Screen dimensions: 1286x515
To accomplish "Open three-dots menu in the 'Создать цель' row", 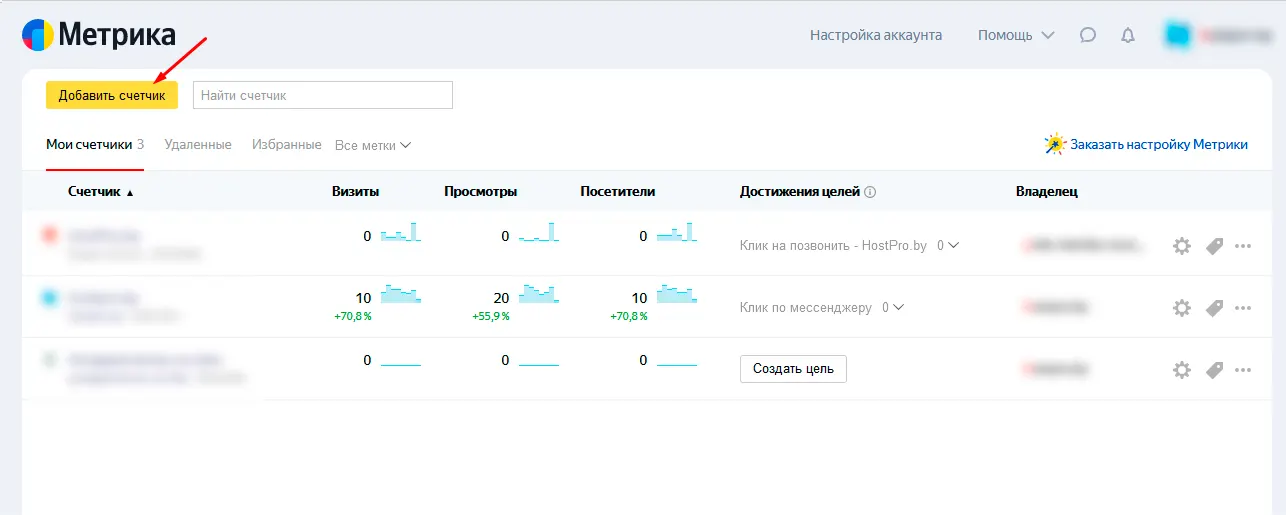I will tap(1243, 370).
